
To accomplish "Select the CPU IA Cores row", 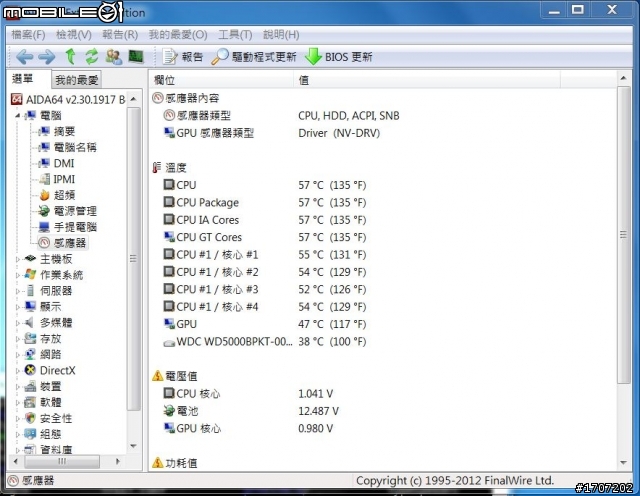I will point(265,220).
